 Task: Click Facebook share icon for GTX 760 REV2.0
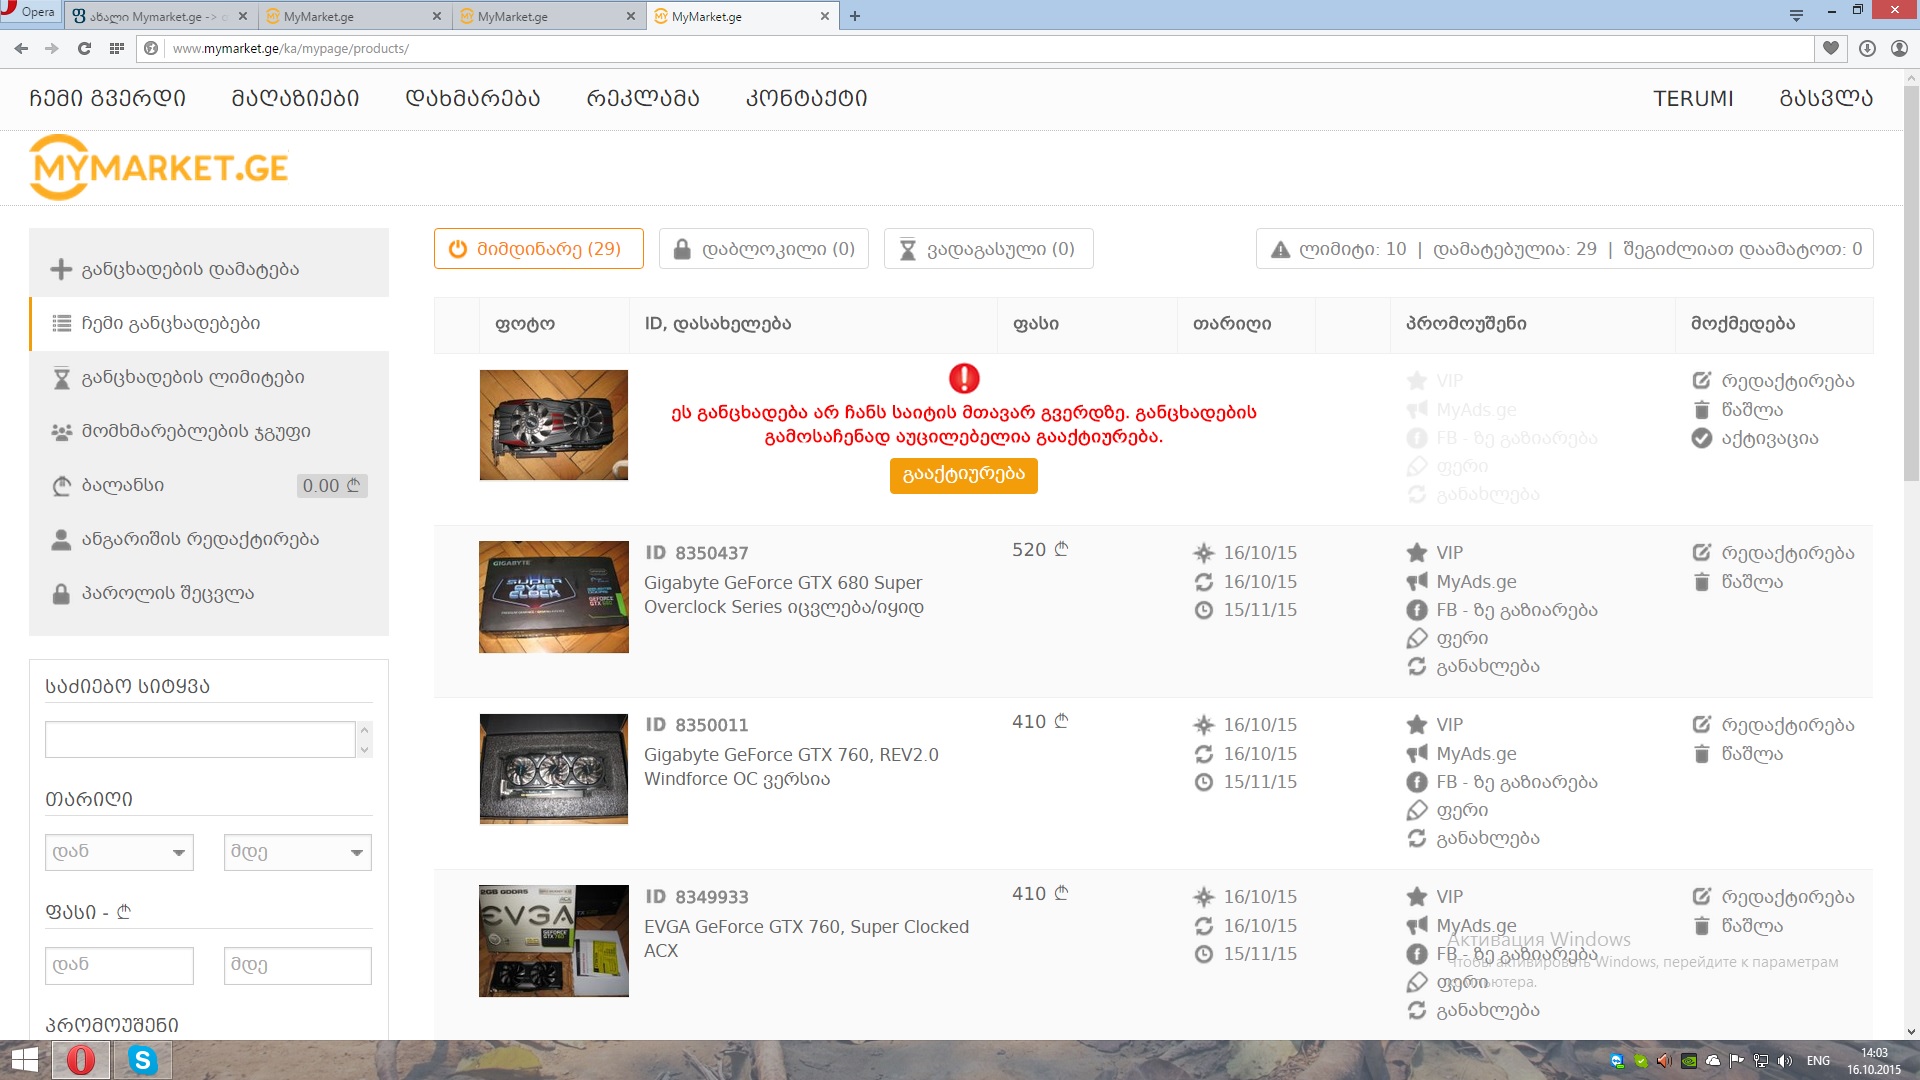(1417, 782)
